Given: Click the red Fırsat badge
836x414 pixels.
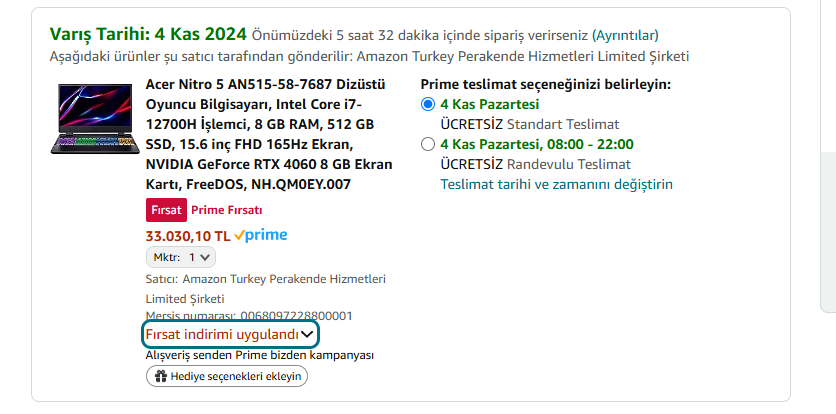Looking at the screenshot, I should tap(165, 210).
